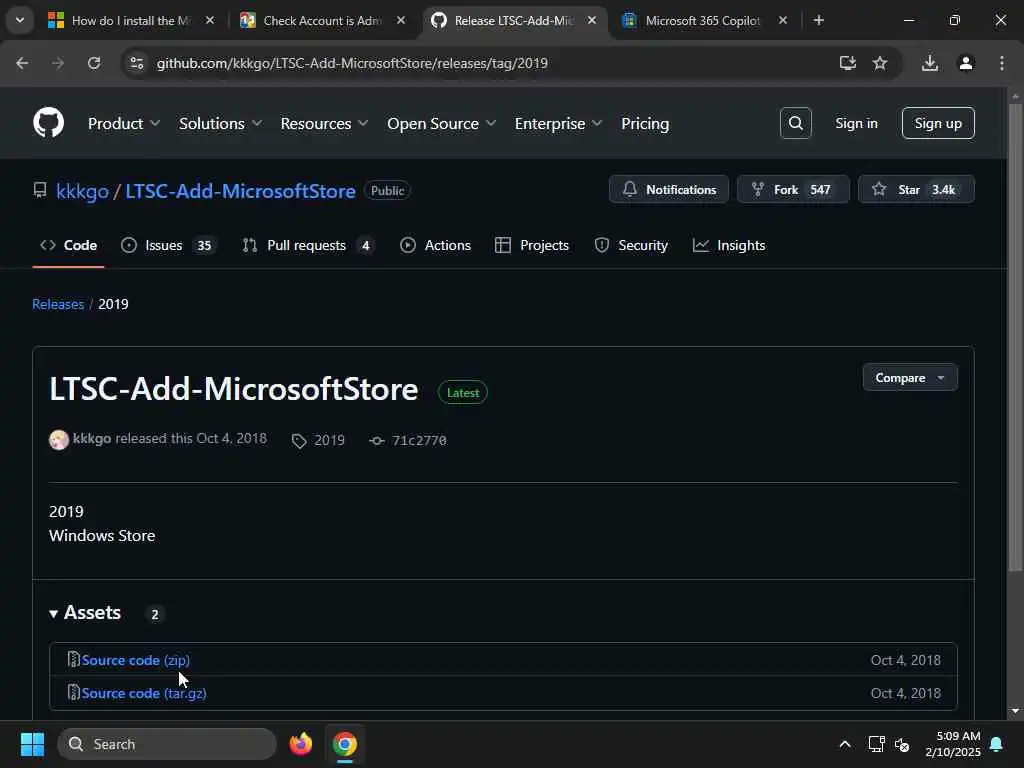1024x768 pixels.
Task: Expand the Solutions menu
Action: pyautogui.click(x=220, y=123)
